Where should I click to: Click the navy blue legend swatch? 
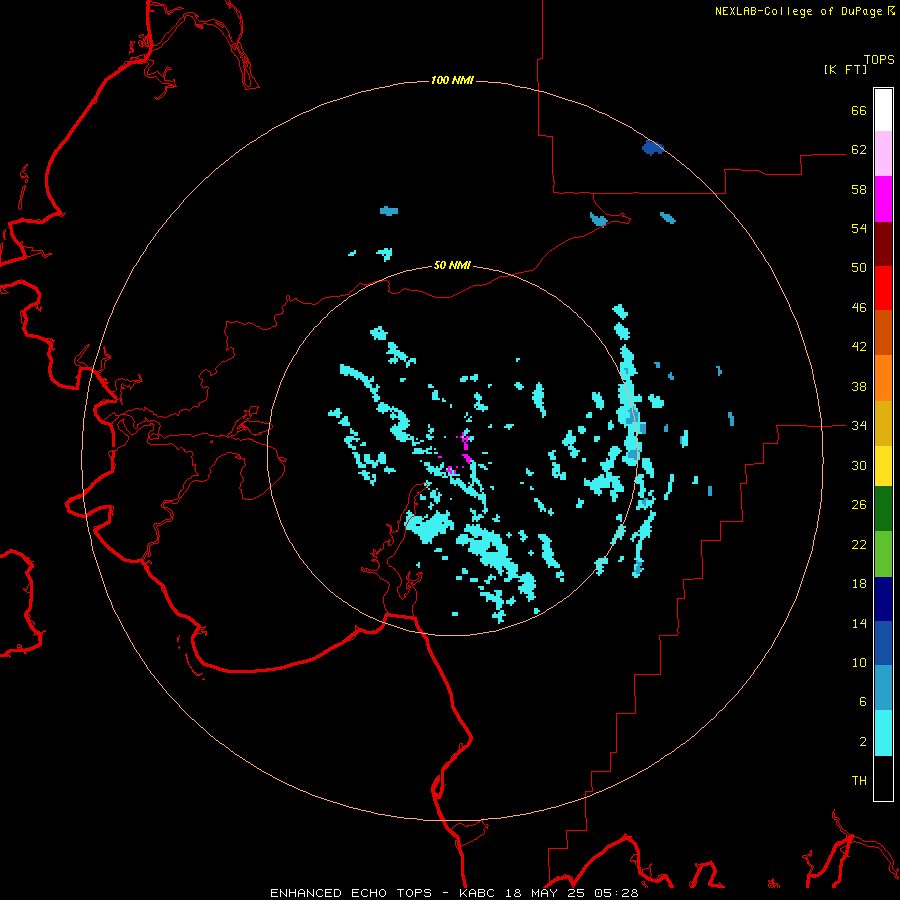pos(883,599)
